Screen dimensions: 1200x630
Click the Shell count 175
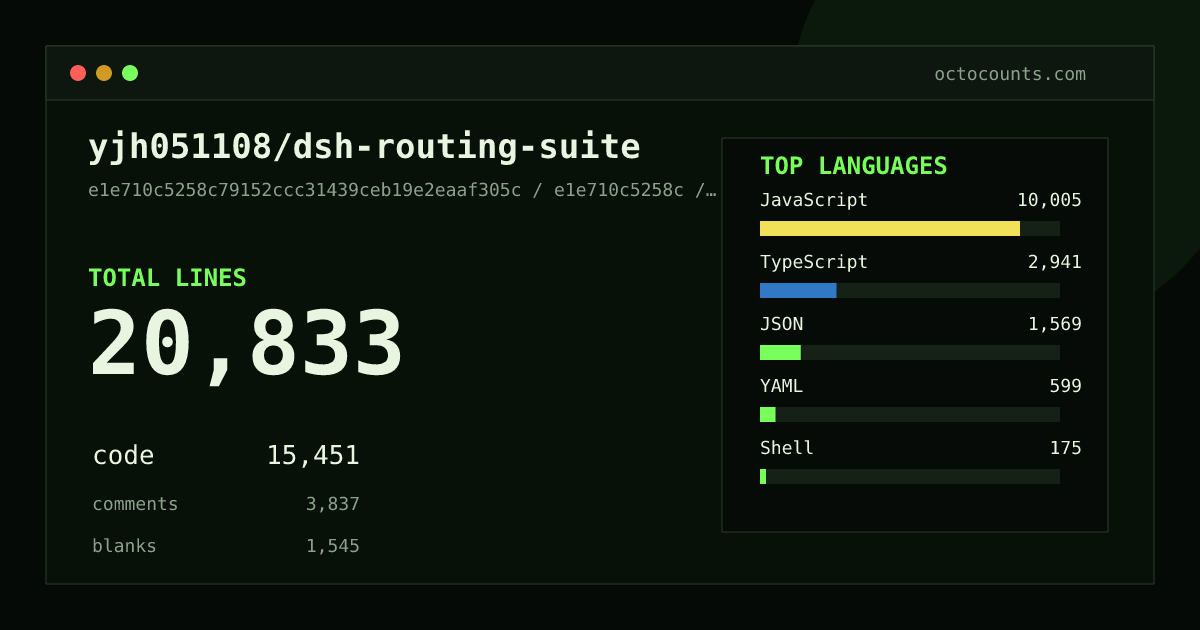click(1065, 448)
